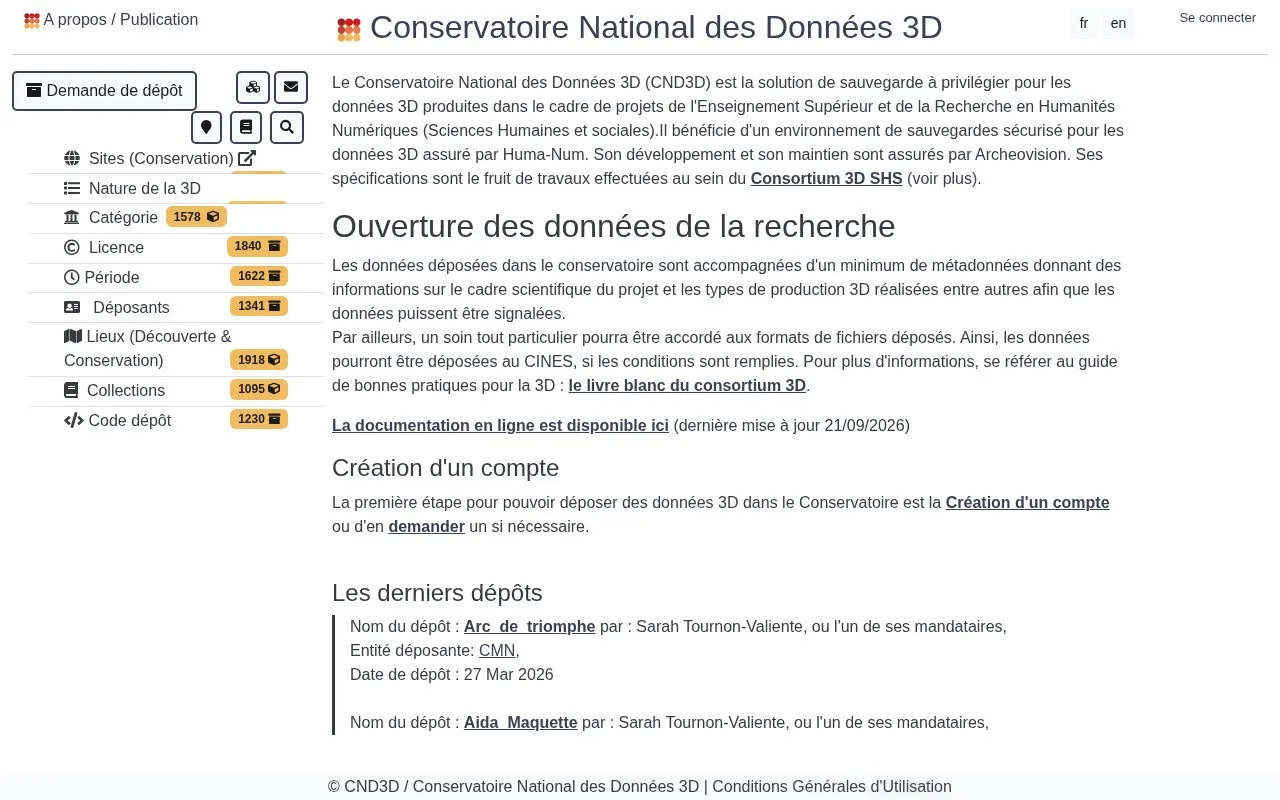The image size is (1280, 800).
Task: Click the list icon beside Nature de la 3D
Action: (x=72, y=188)
